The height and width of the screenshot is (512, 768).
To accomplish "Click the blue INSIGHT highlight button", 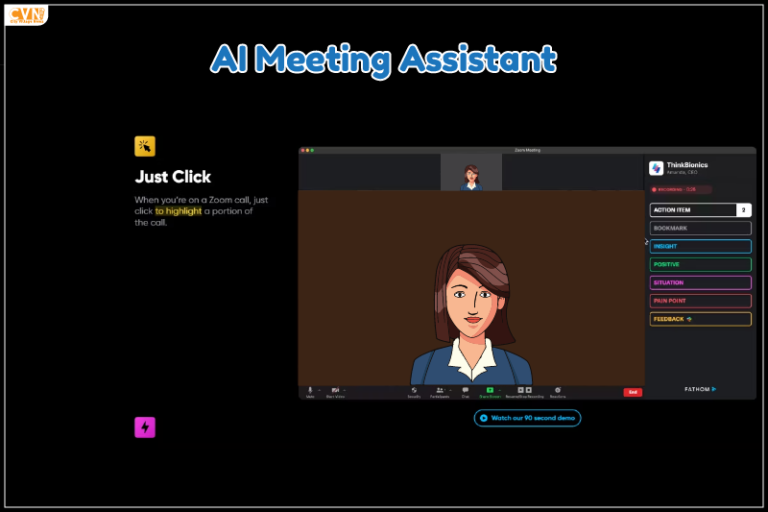I will point(700,246).
